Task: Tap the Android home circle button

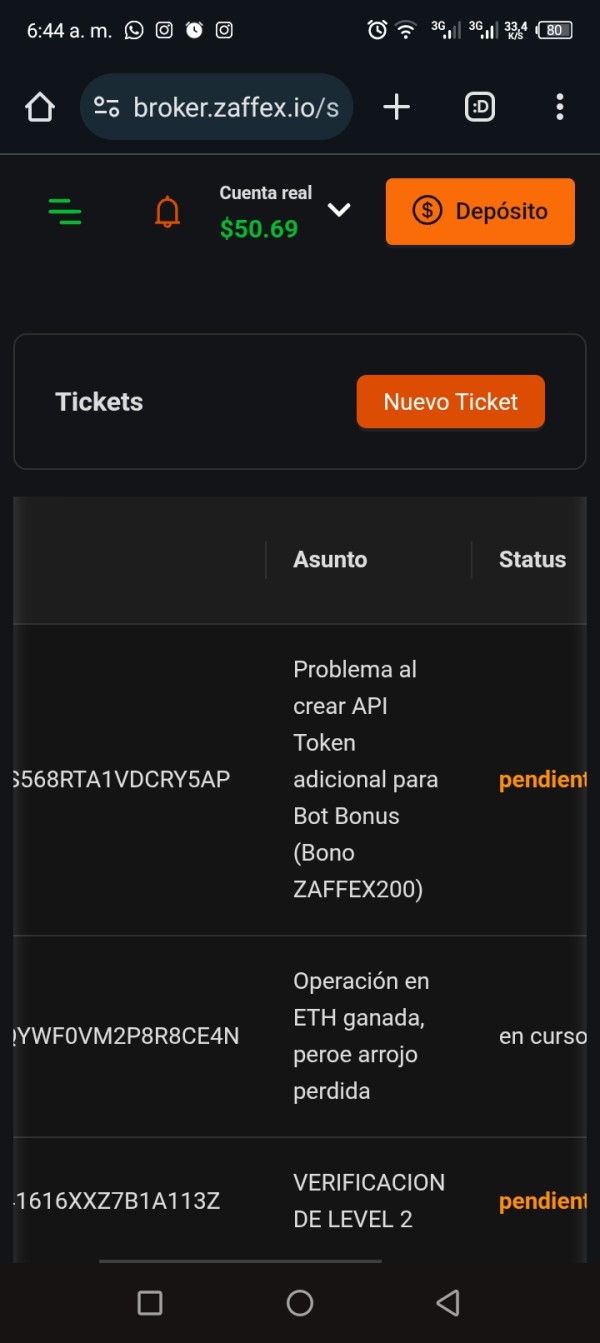Action: [x=300, y=1302]
